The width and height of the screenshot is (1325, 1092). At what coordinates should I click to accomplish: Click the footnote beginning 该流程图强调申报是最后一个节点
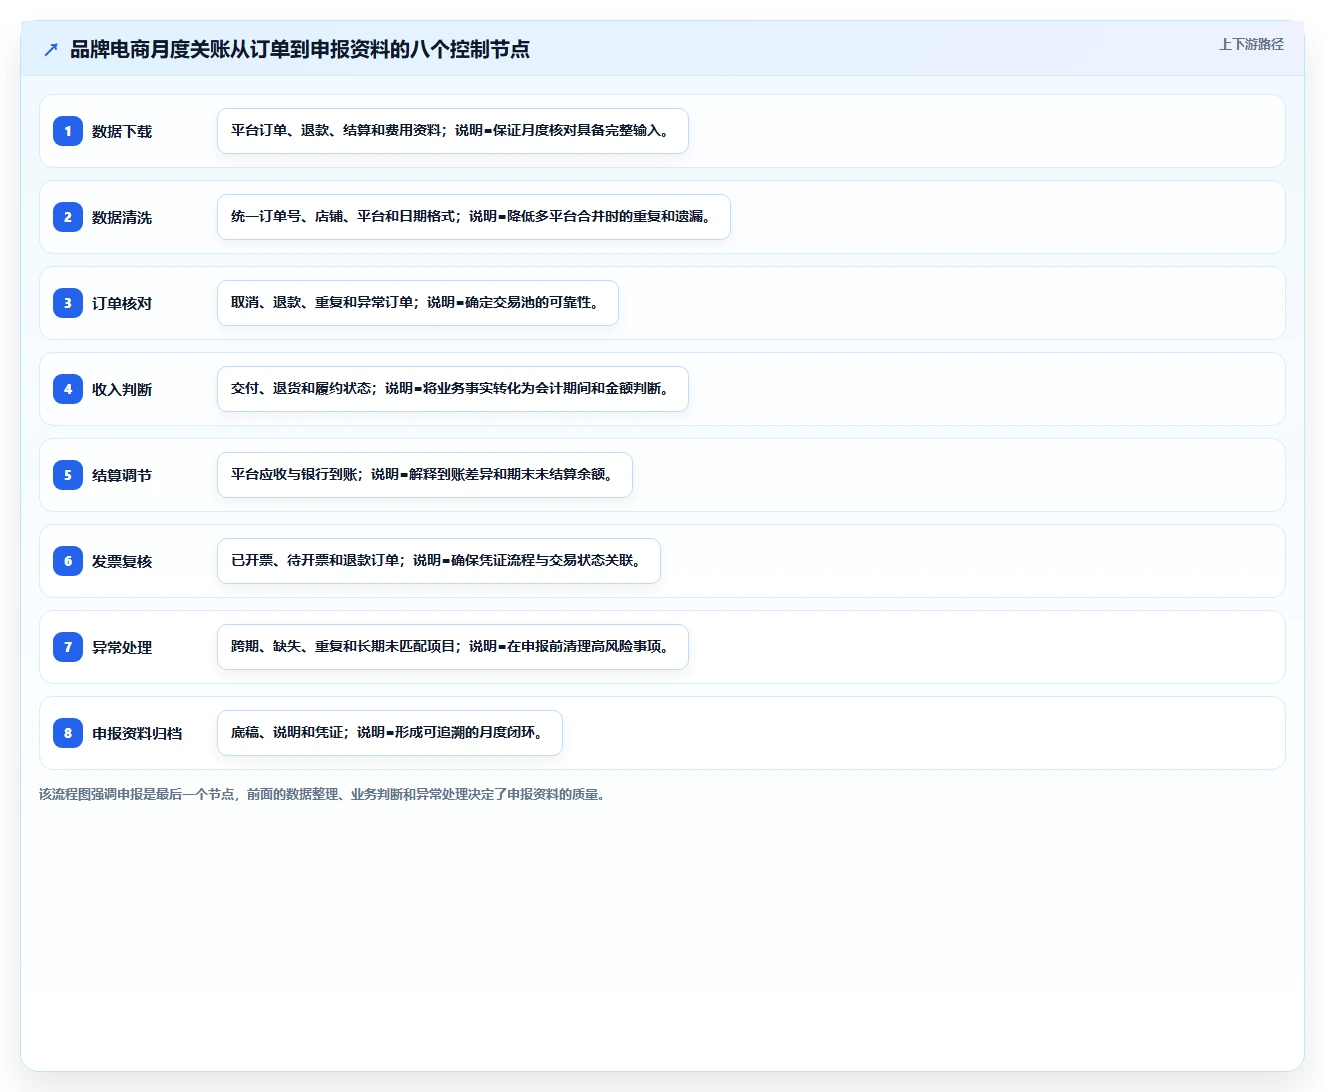324,794
